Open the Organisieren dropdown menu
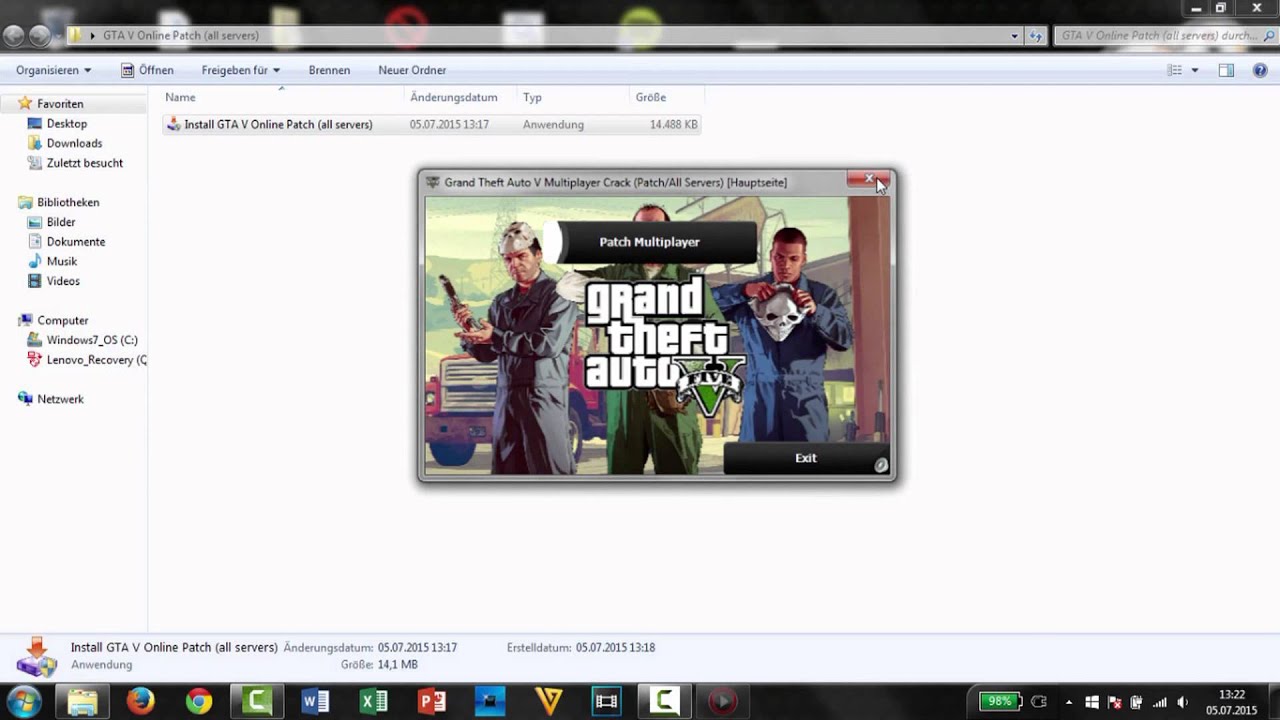 (54, 70)
